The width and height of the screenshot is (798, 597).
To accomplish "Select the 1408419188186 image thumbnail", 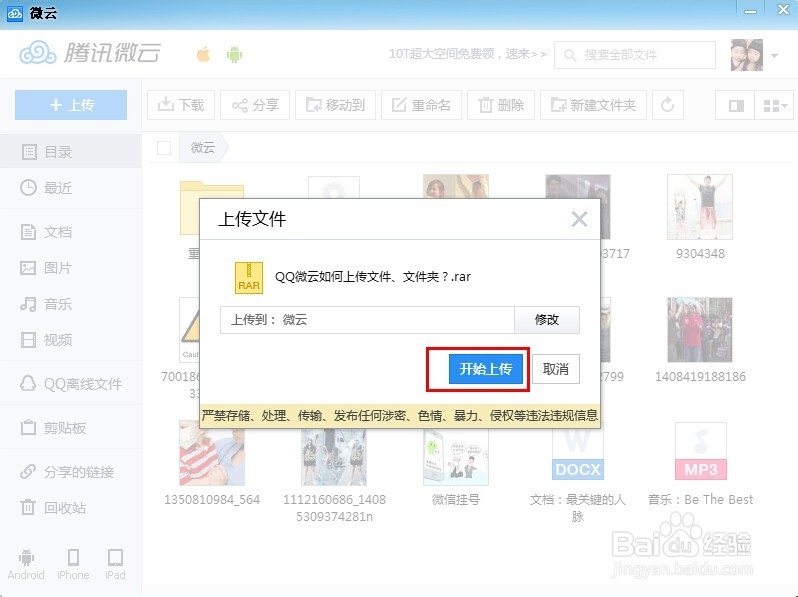I will 700,330.
